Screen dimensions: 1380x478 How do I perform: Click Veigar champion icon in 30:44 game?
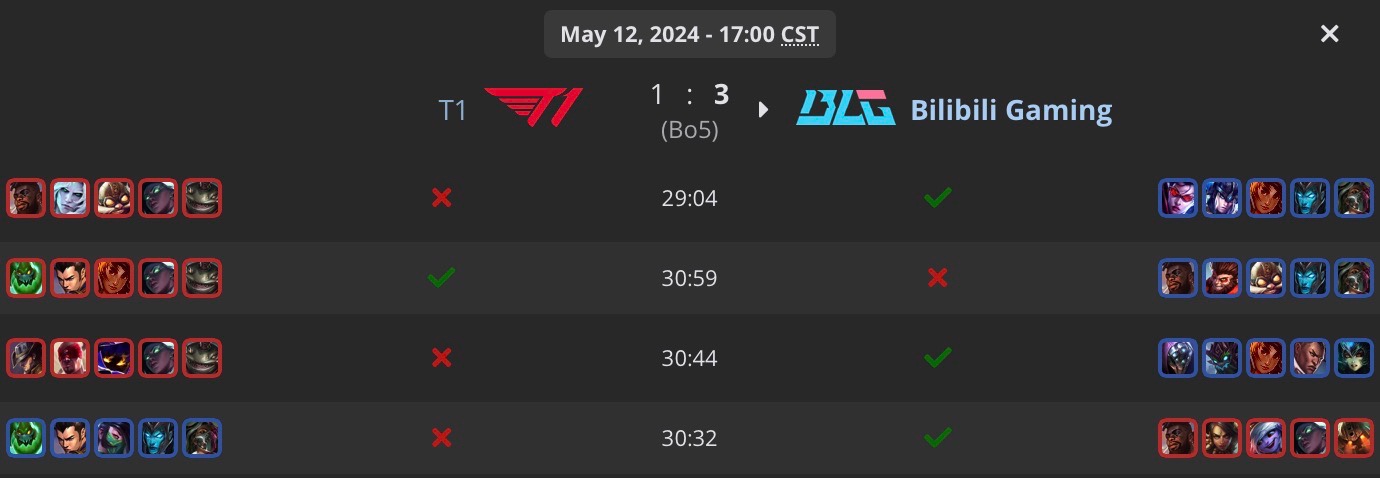tap(114, 358)
